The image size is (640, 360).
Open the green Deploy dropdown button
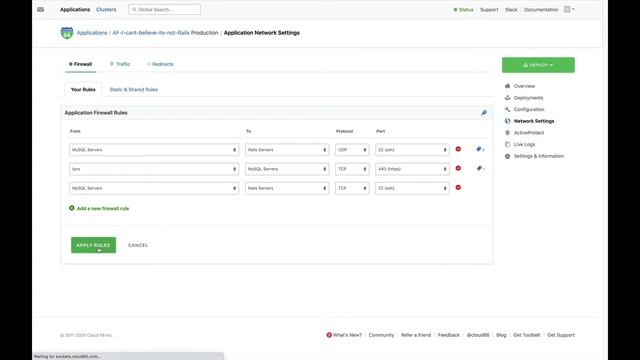pyautogui.click(x=538, y=65)
